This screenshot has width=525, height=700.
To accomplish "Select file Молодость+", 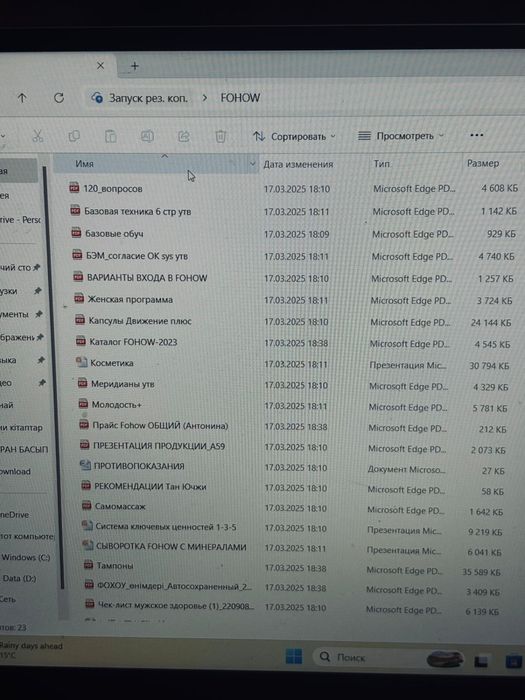I will (x=117, y=404).
